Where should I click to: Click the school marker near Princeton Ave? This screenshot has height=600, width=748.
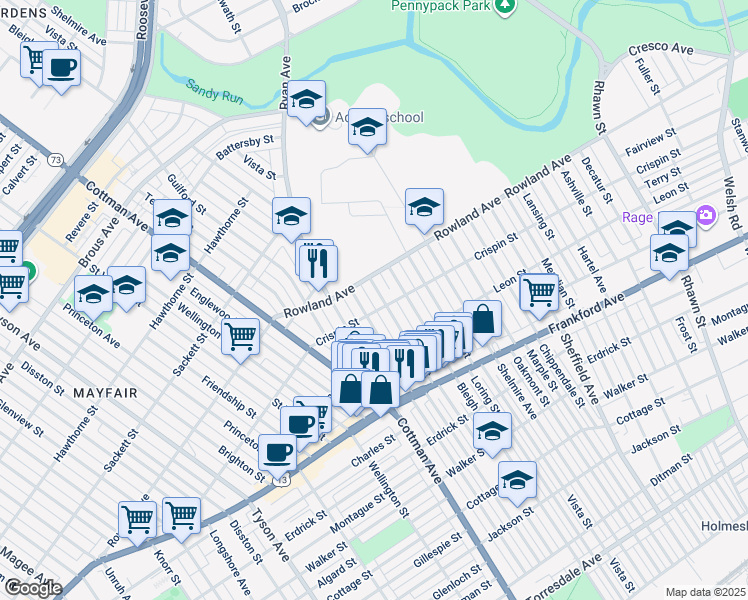[94, 295]
